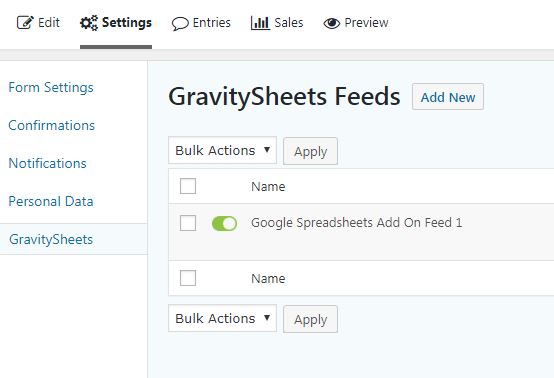Screen dimensions: 554x378
Task: Click the Entries speech bubble icon
Action: point(180,24)
